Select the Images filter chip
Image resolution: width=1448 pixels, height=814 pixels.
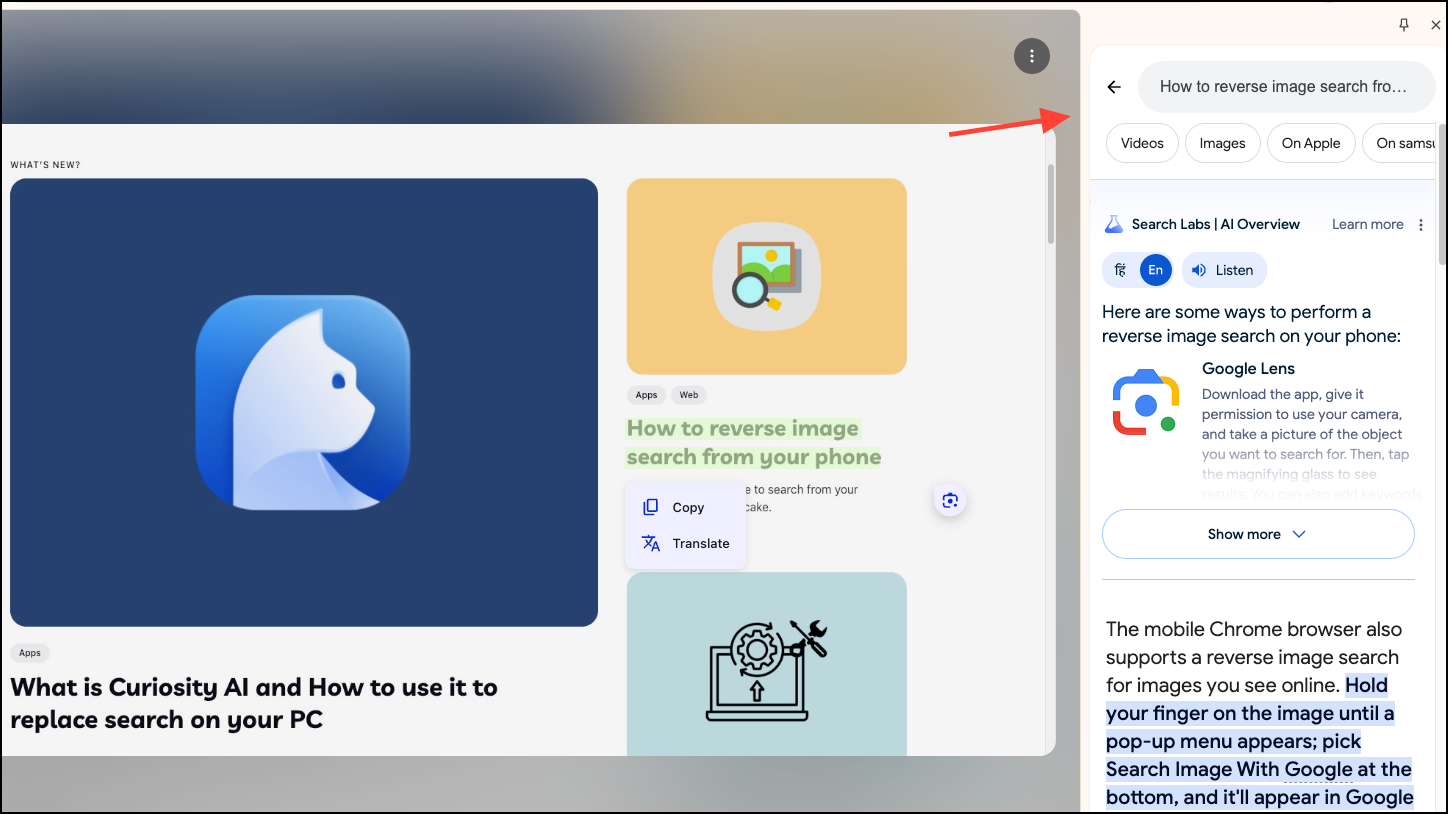pos(1222,143)
